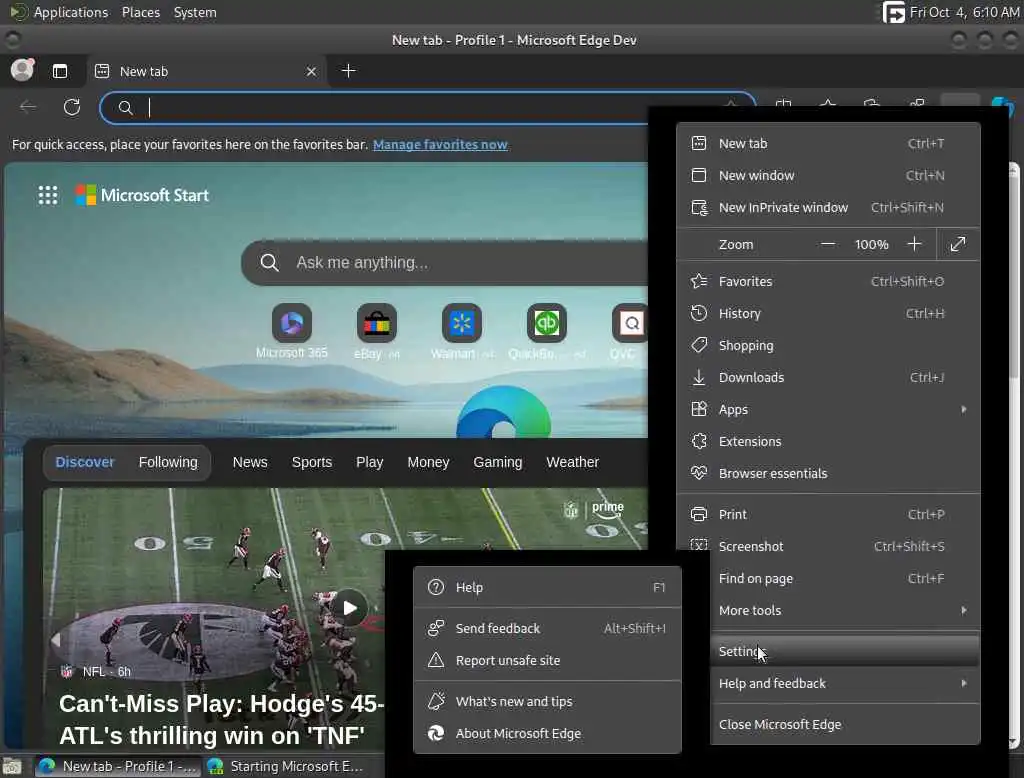Image resolution: width=1024 pixels, height=778 pixels.
Task: Open History from the menu
Action: 828,313
